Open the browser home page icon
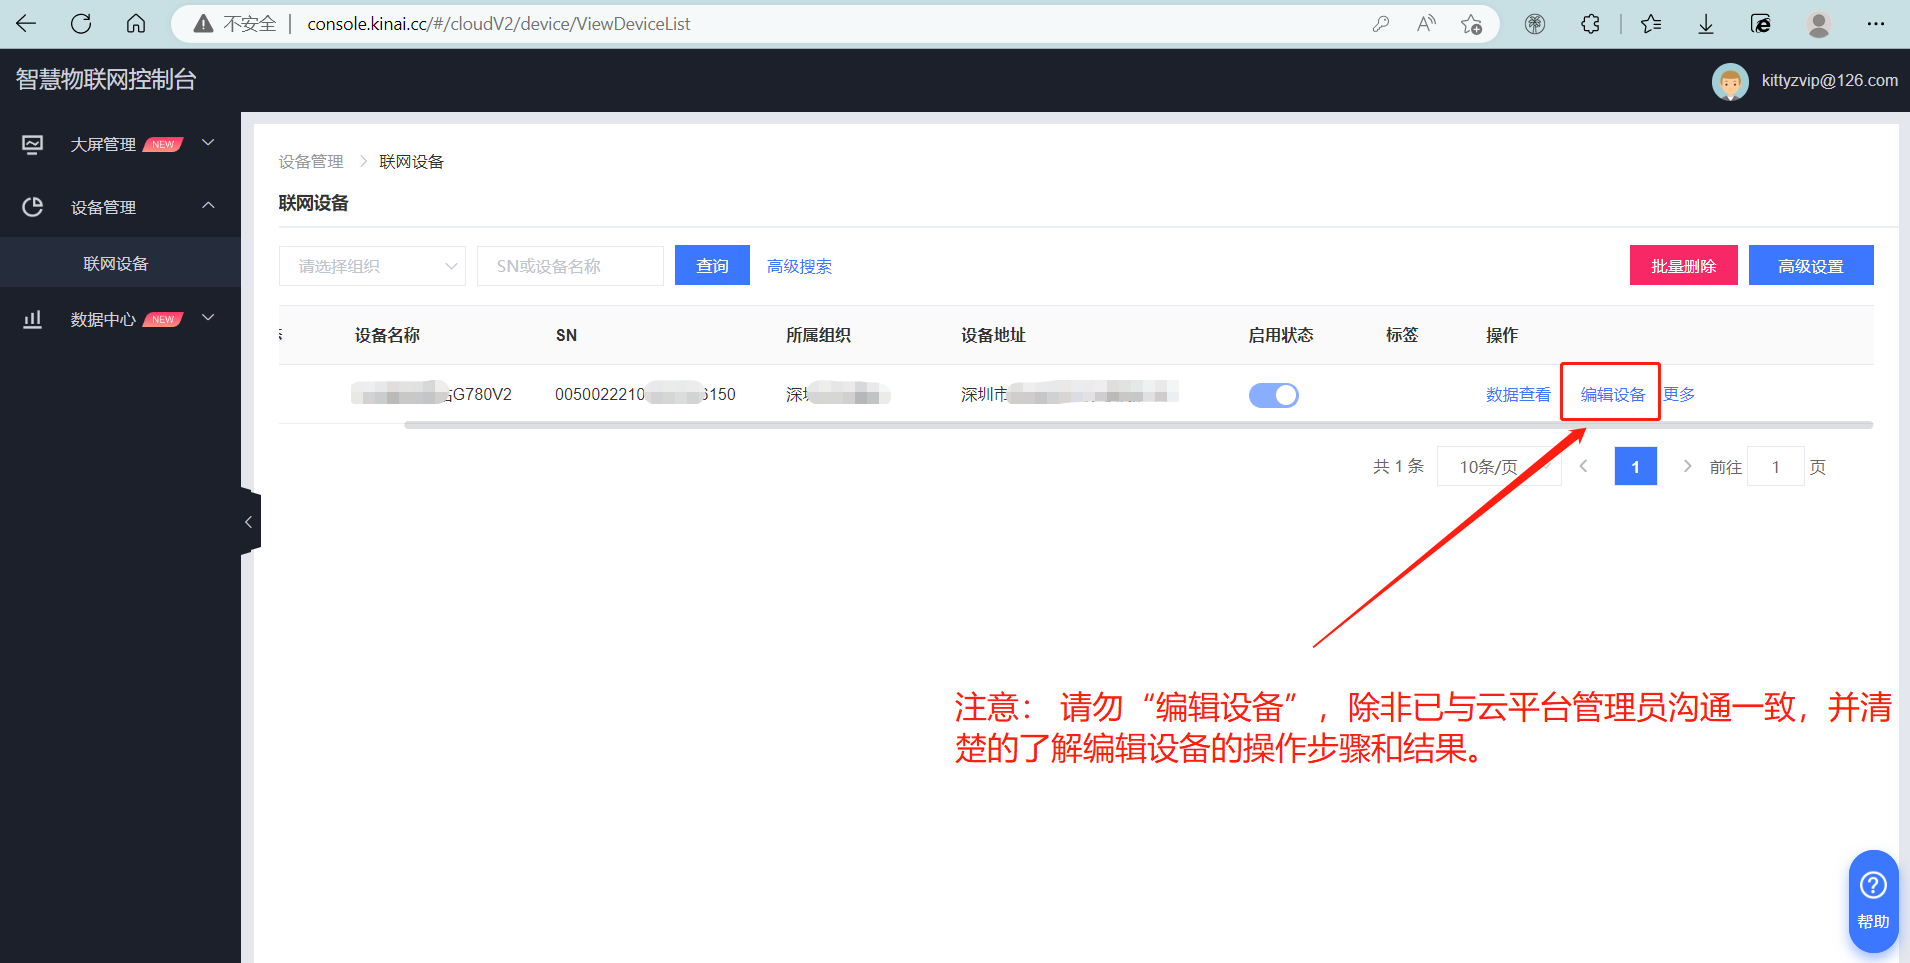The image size is (1910, 963). click(136, 24)
